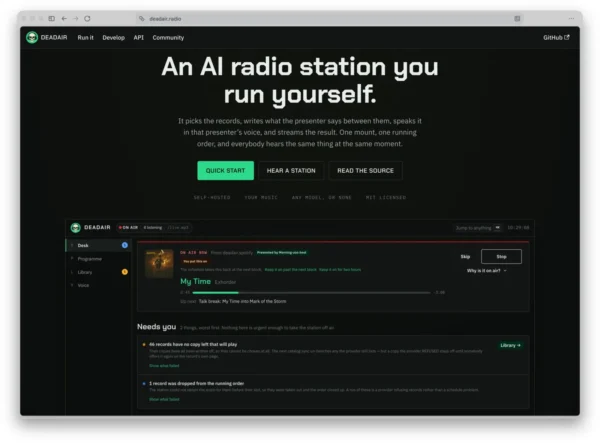Viewport: 600px width, 443px height.
Task: Click the MIT LICENSED tagline text
Action: 386,197
